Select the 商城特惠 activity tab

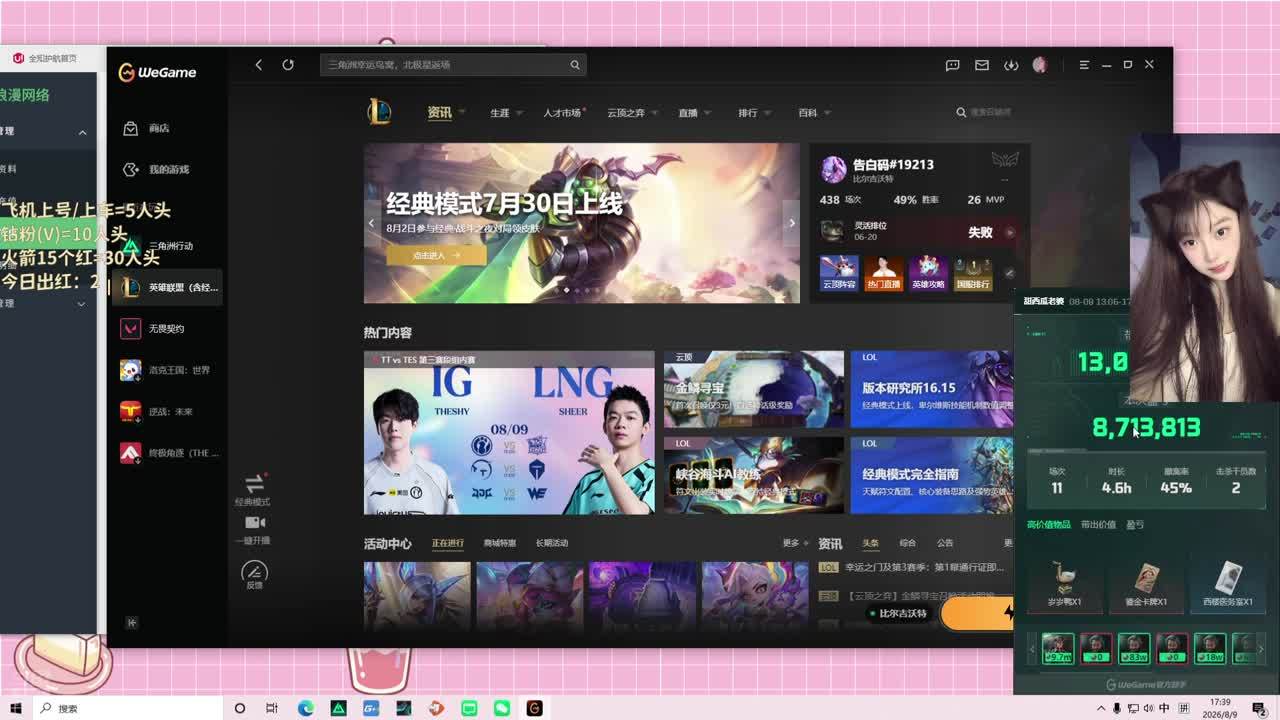pyautogui.click(x=500, y=543)
